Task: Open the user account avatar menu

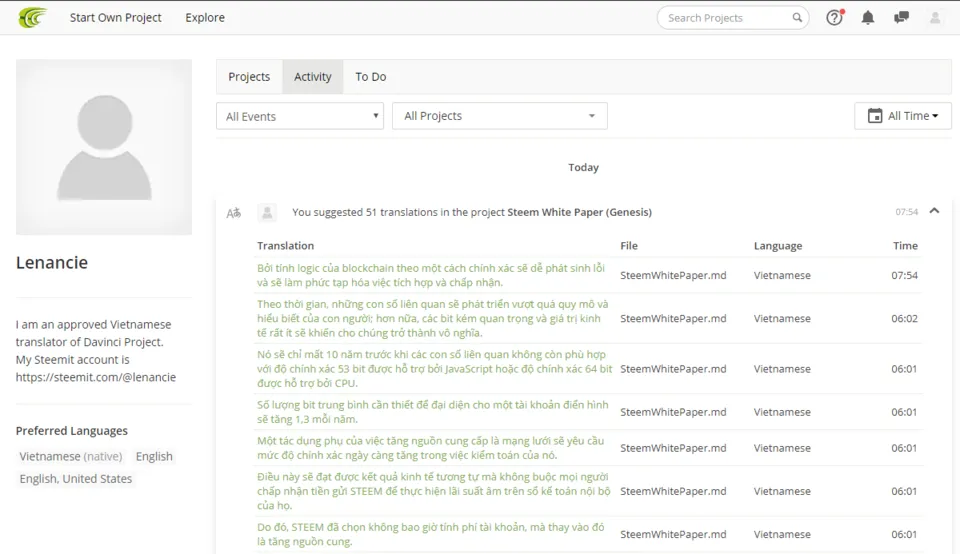Action: tap(935, 18)
